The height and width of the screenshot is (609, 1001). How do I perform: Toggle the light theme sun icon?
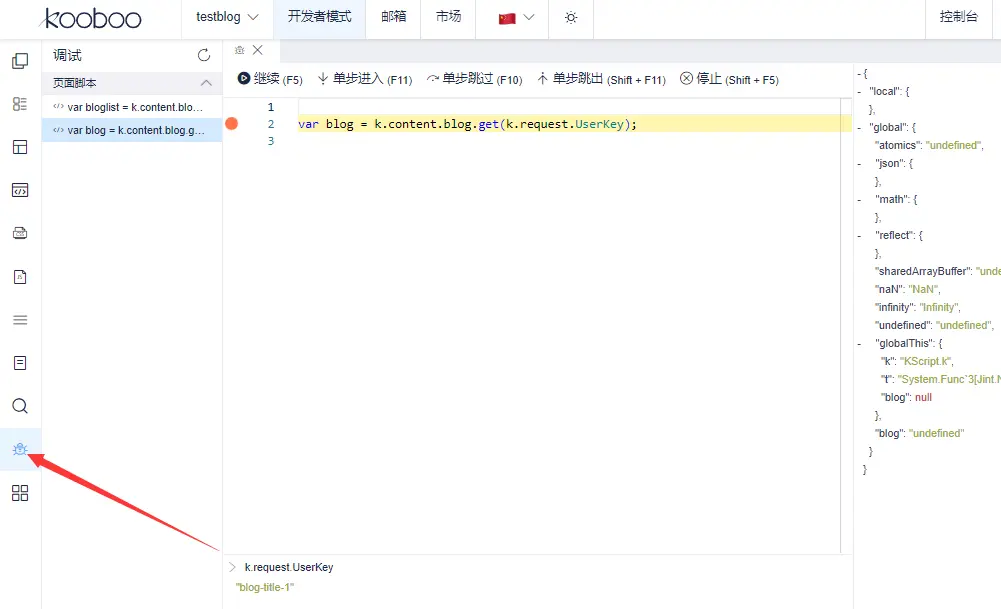coord(571,18)
